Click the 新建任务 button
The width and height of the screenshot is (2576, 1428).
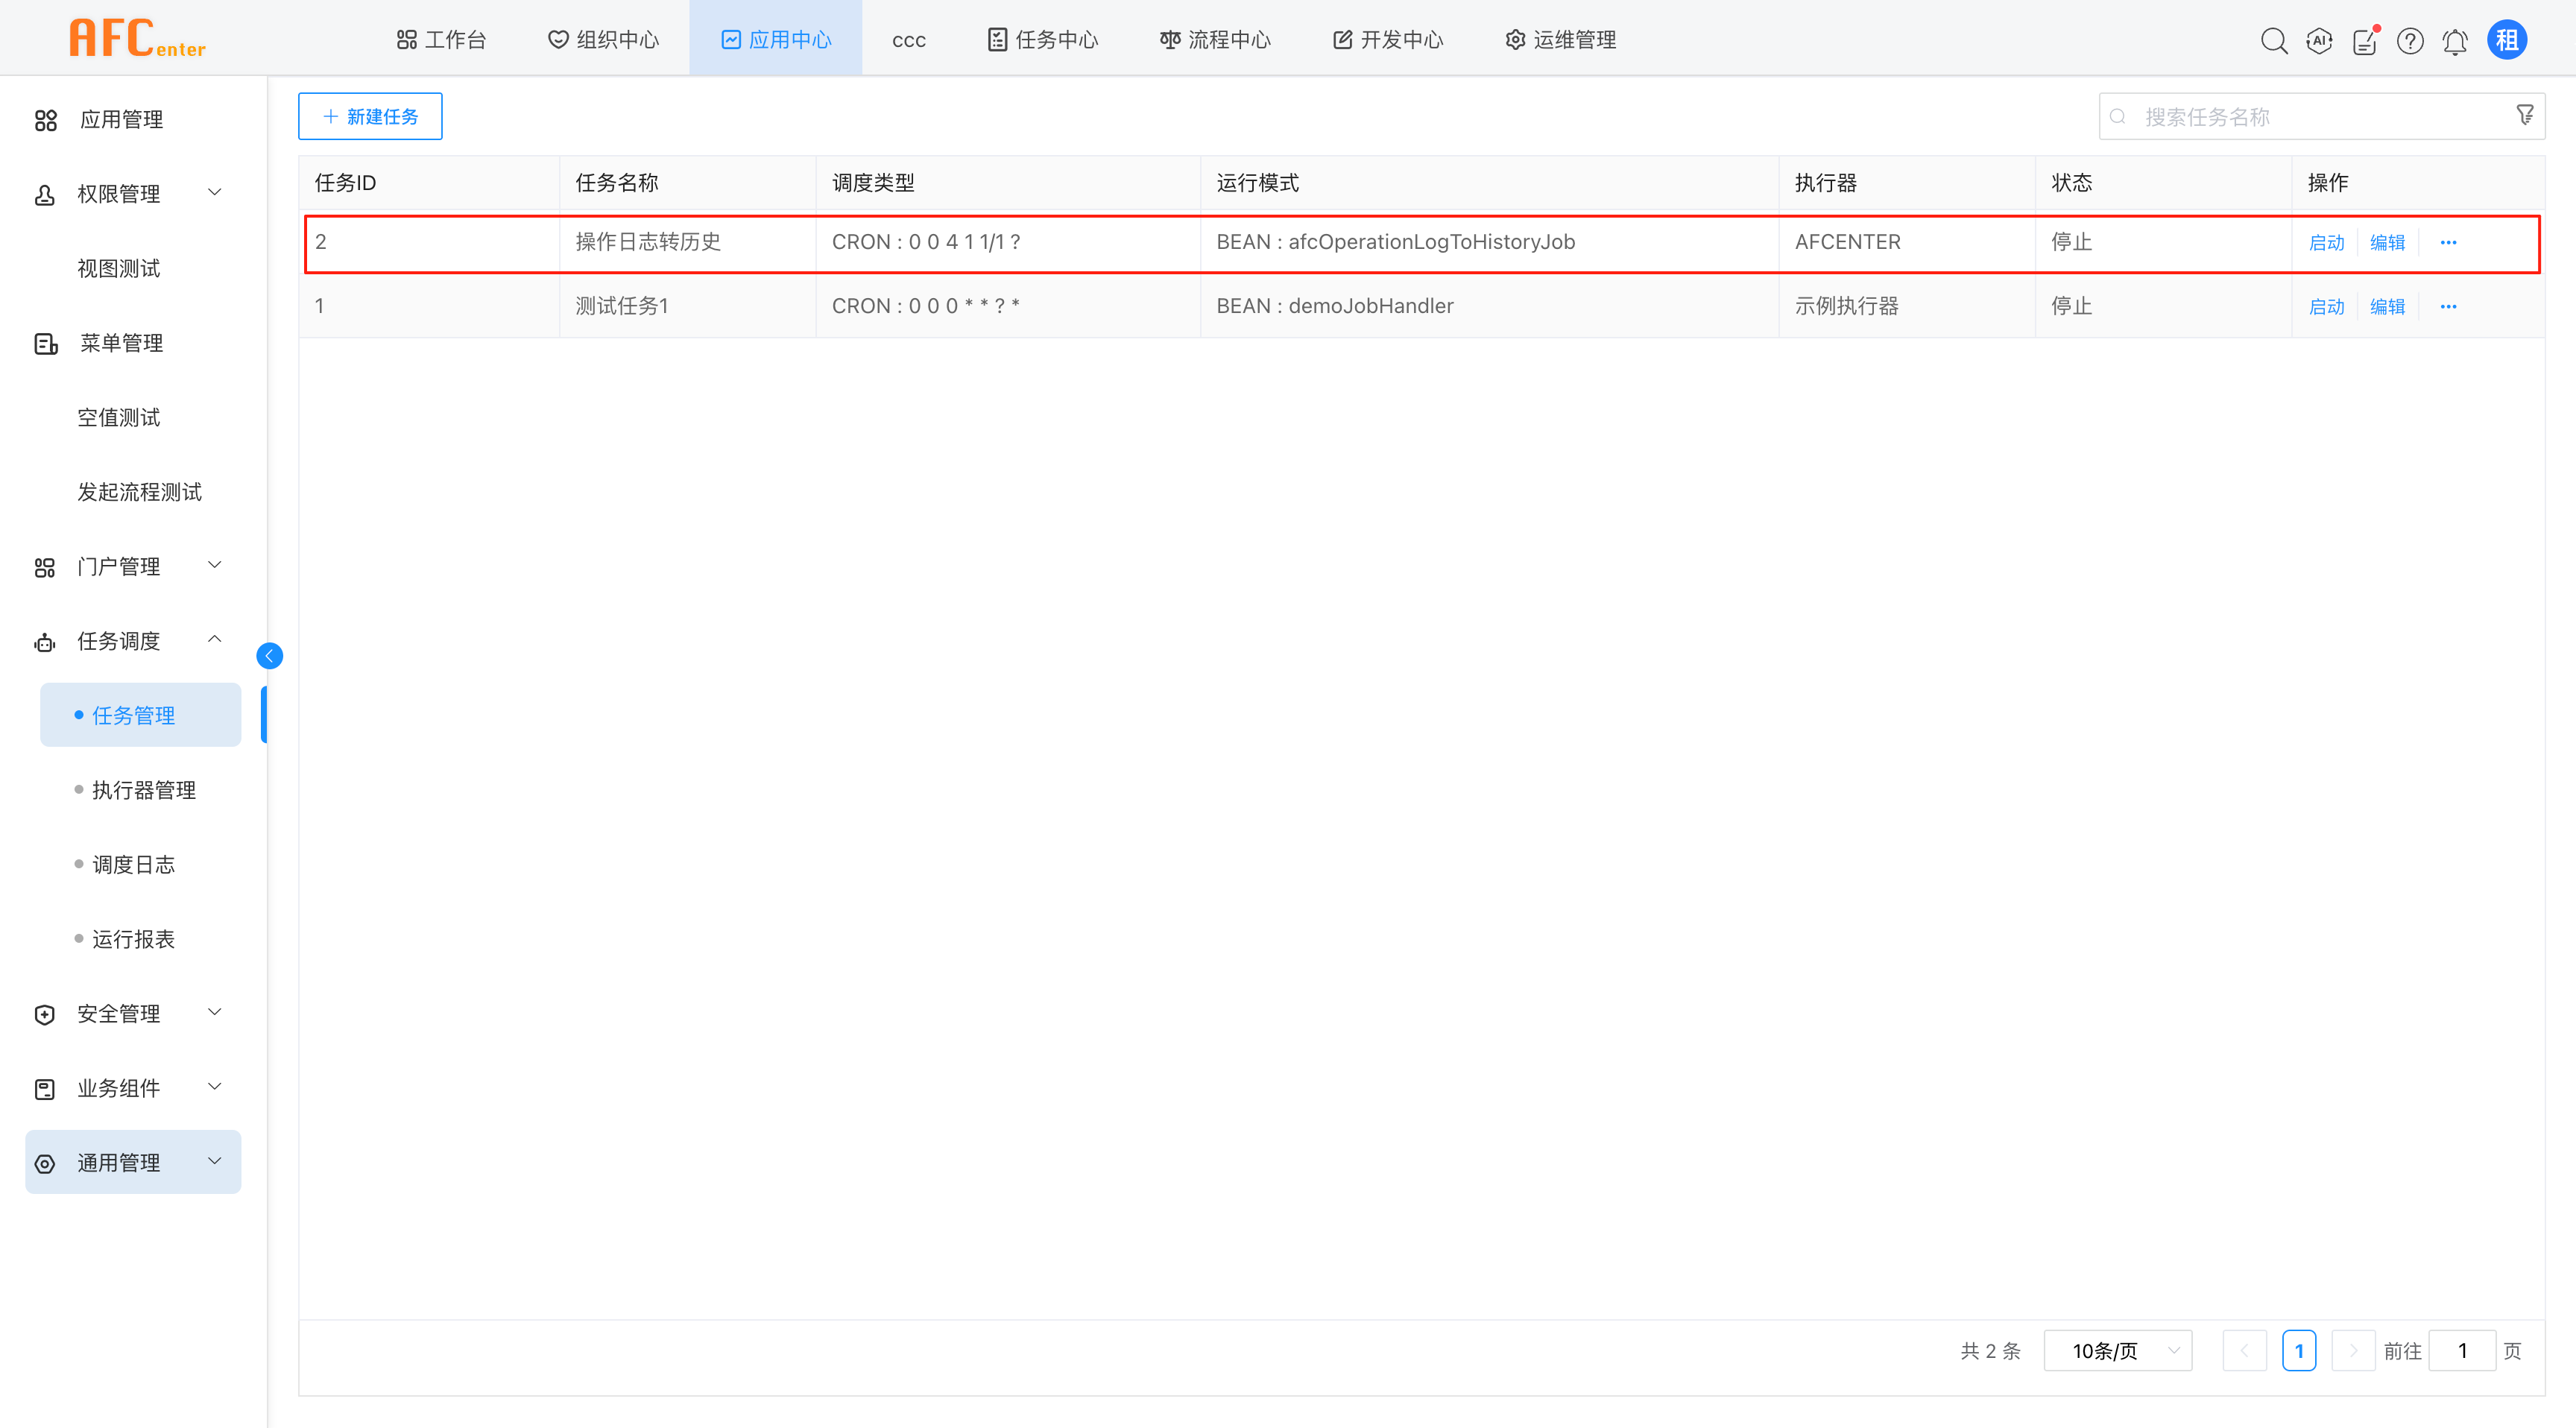[x=370, y=117]
